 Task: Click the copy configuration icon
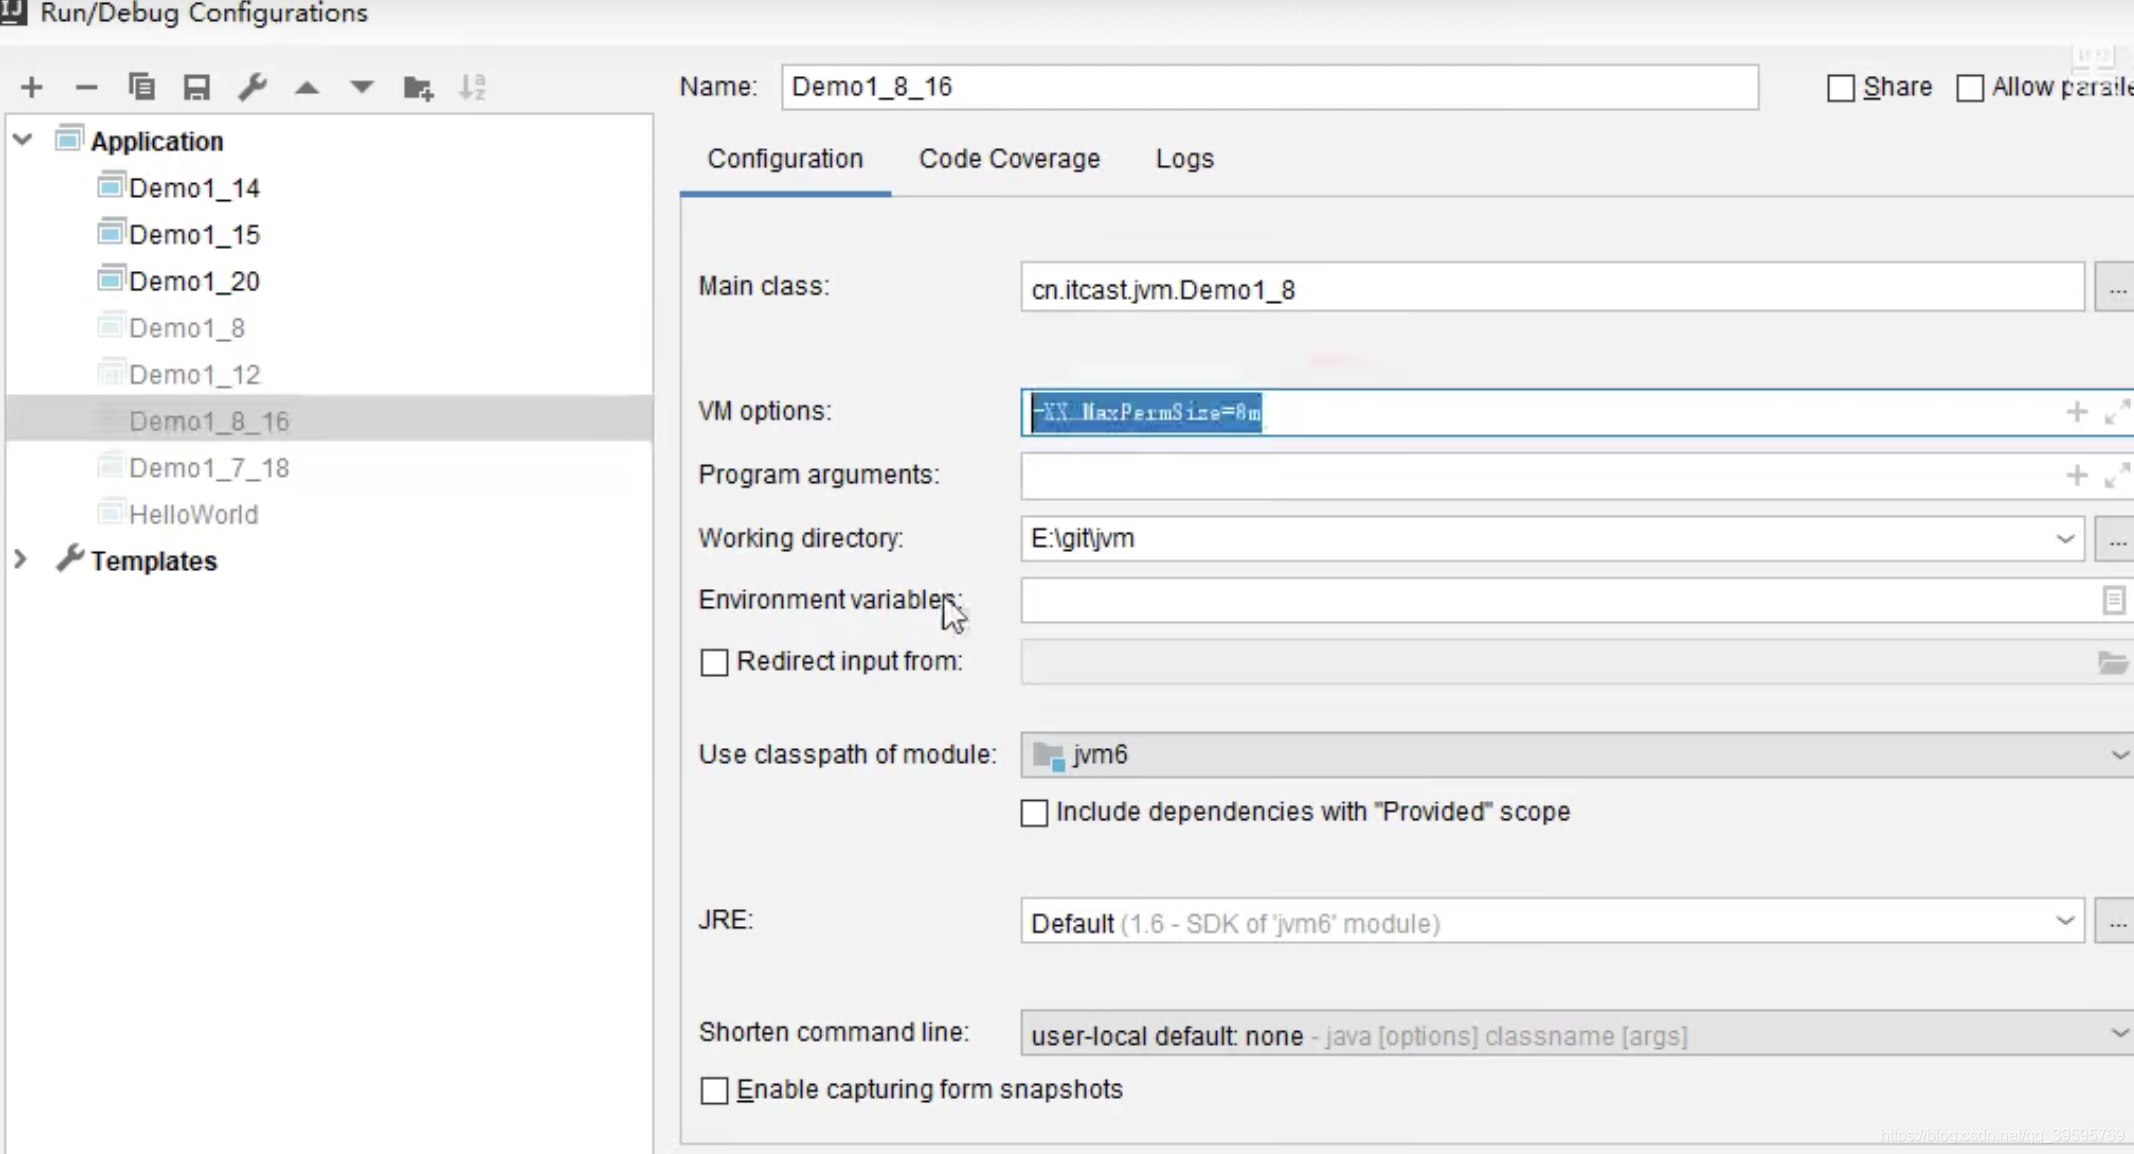click(x=142, y=88)
